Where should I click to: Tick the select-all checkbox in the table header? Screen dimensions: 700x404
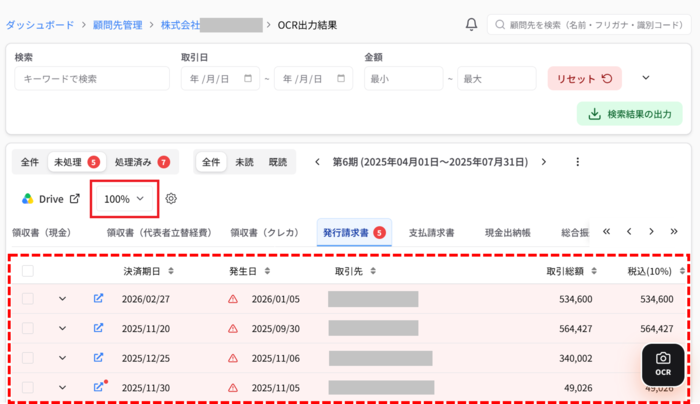click(x=28, y=271)
